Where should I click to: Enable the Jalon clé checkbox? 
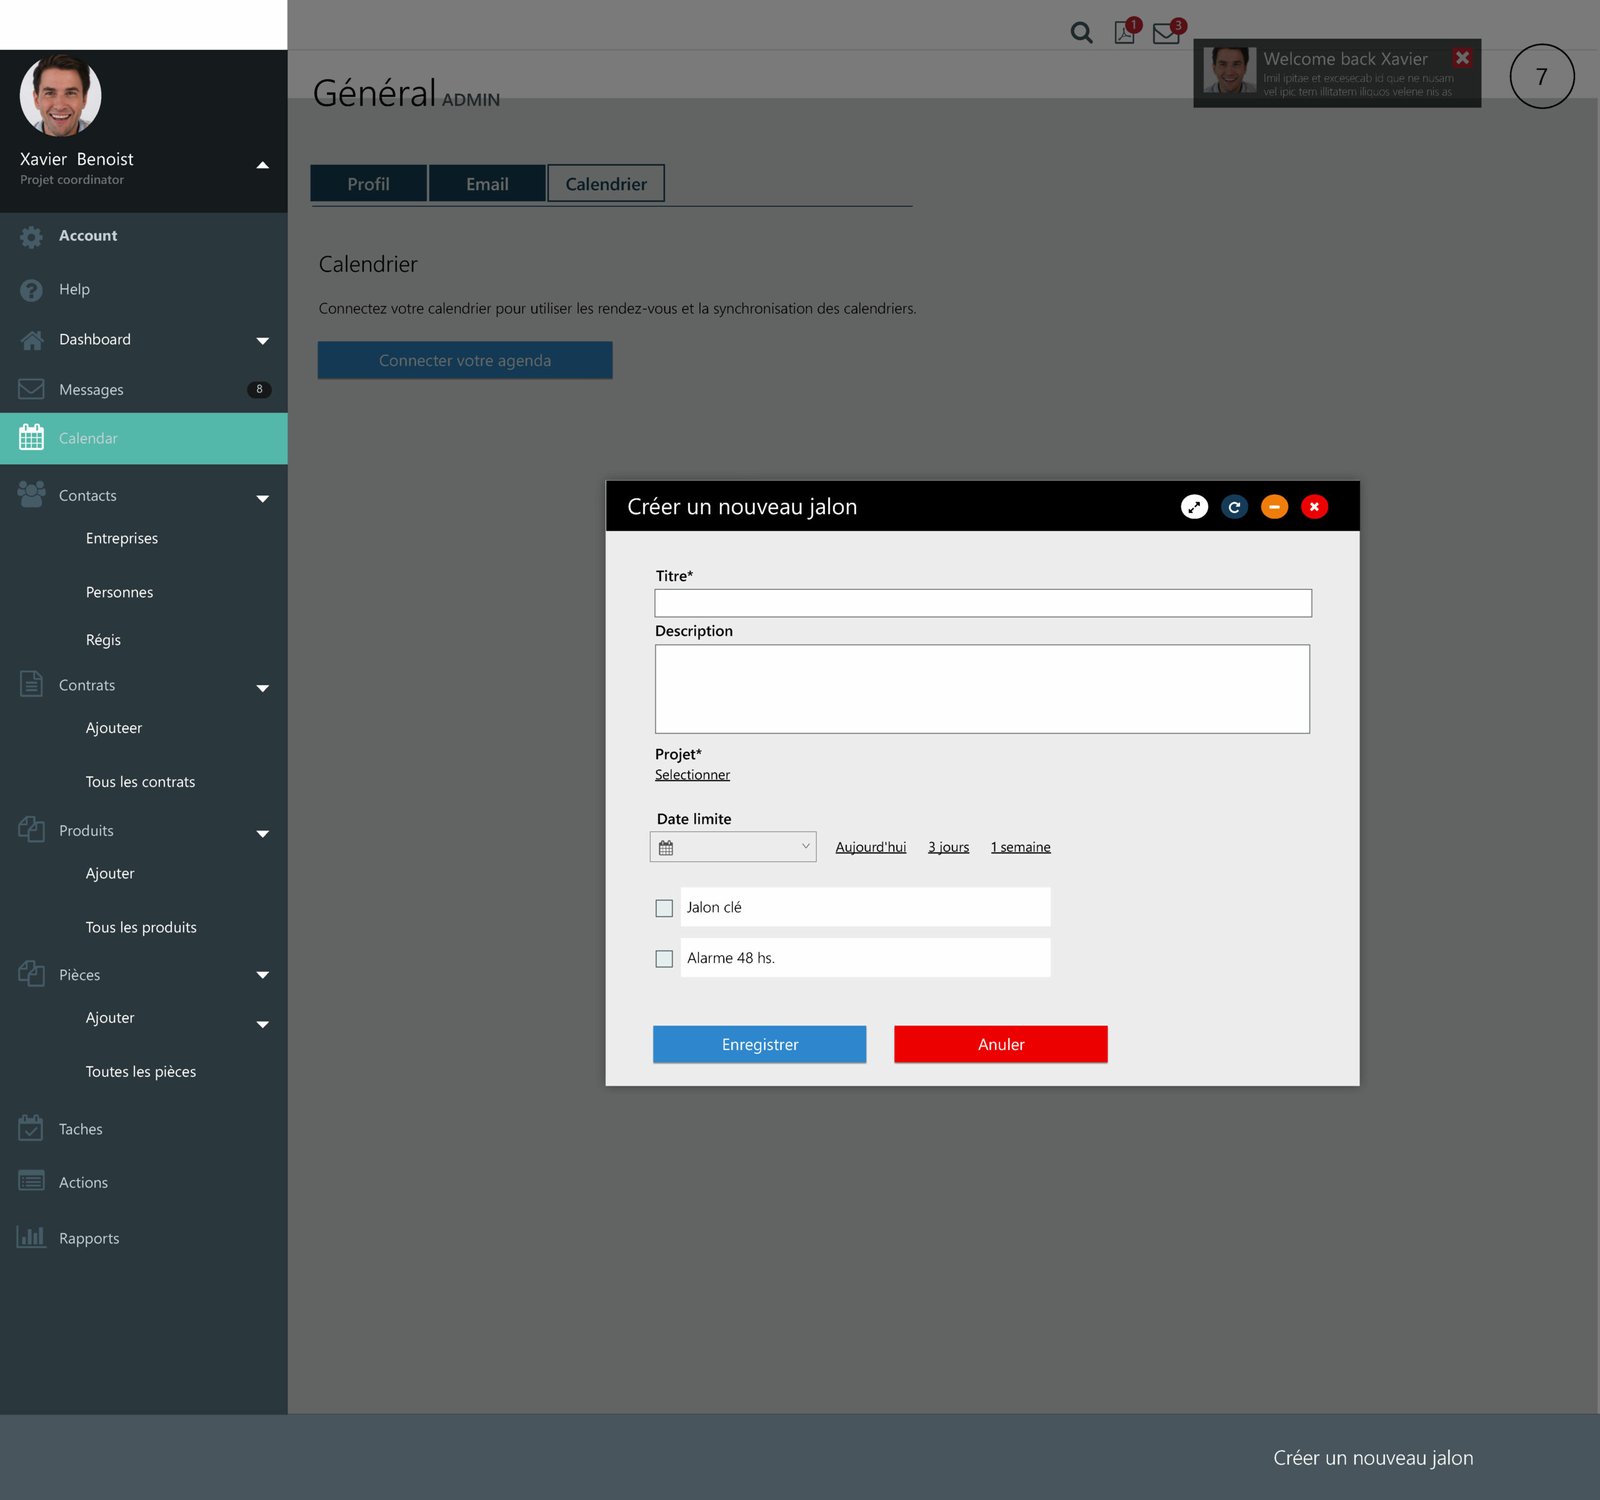coord(663,907)
